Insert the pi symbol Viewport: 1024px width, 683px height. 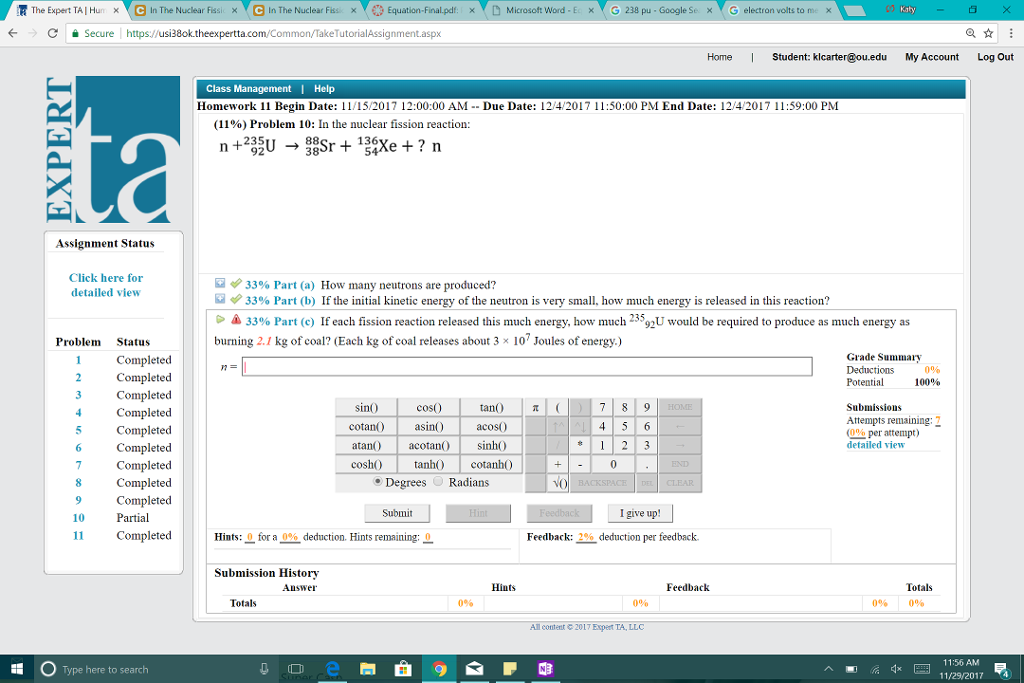[x=535, y=407]
